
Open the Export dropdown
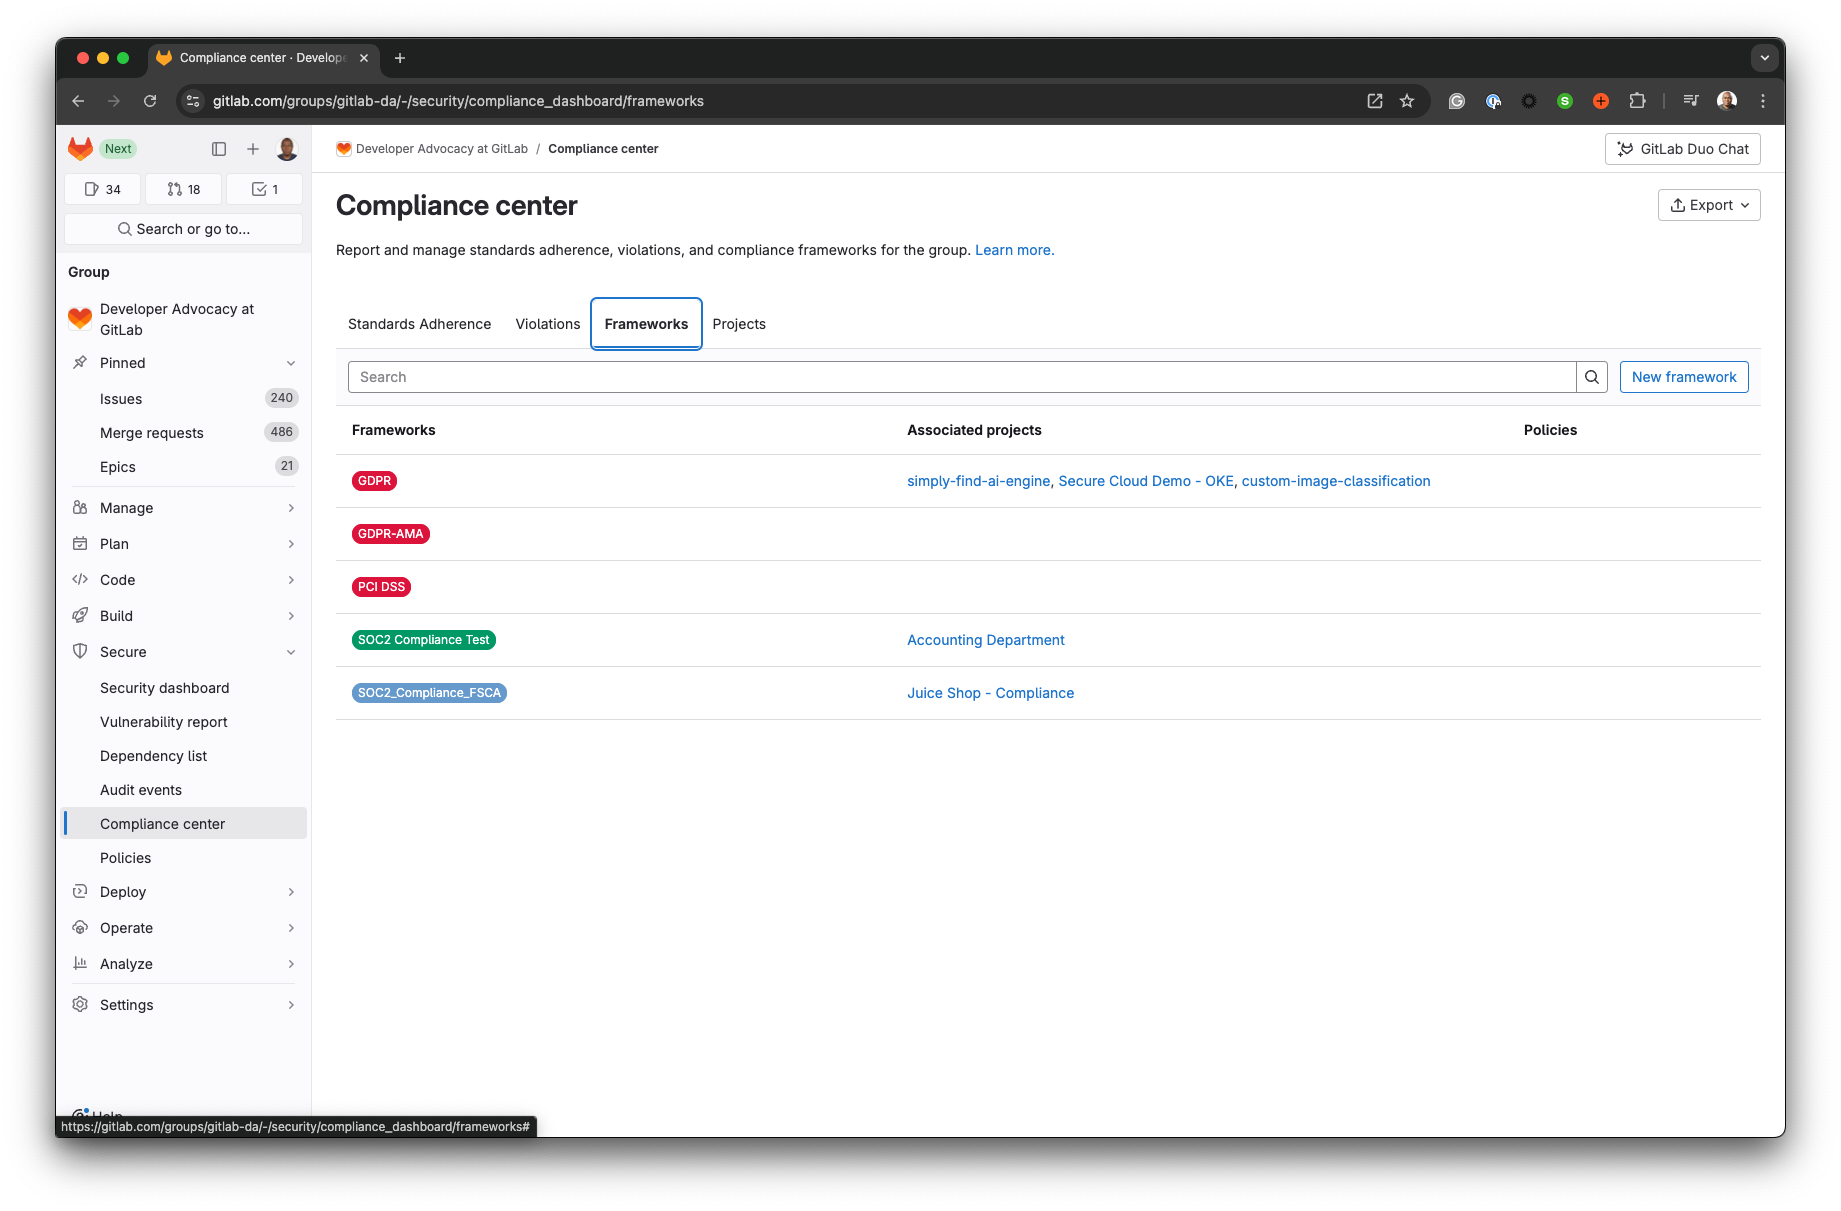(x=1709, y=205)
